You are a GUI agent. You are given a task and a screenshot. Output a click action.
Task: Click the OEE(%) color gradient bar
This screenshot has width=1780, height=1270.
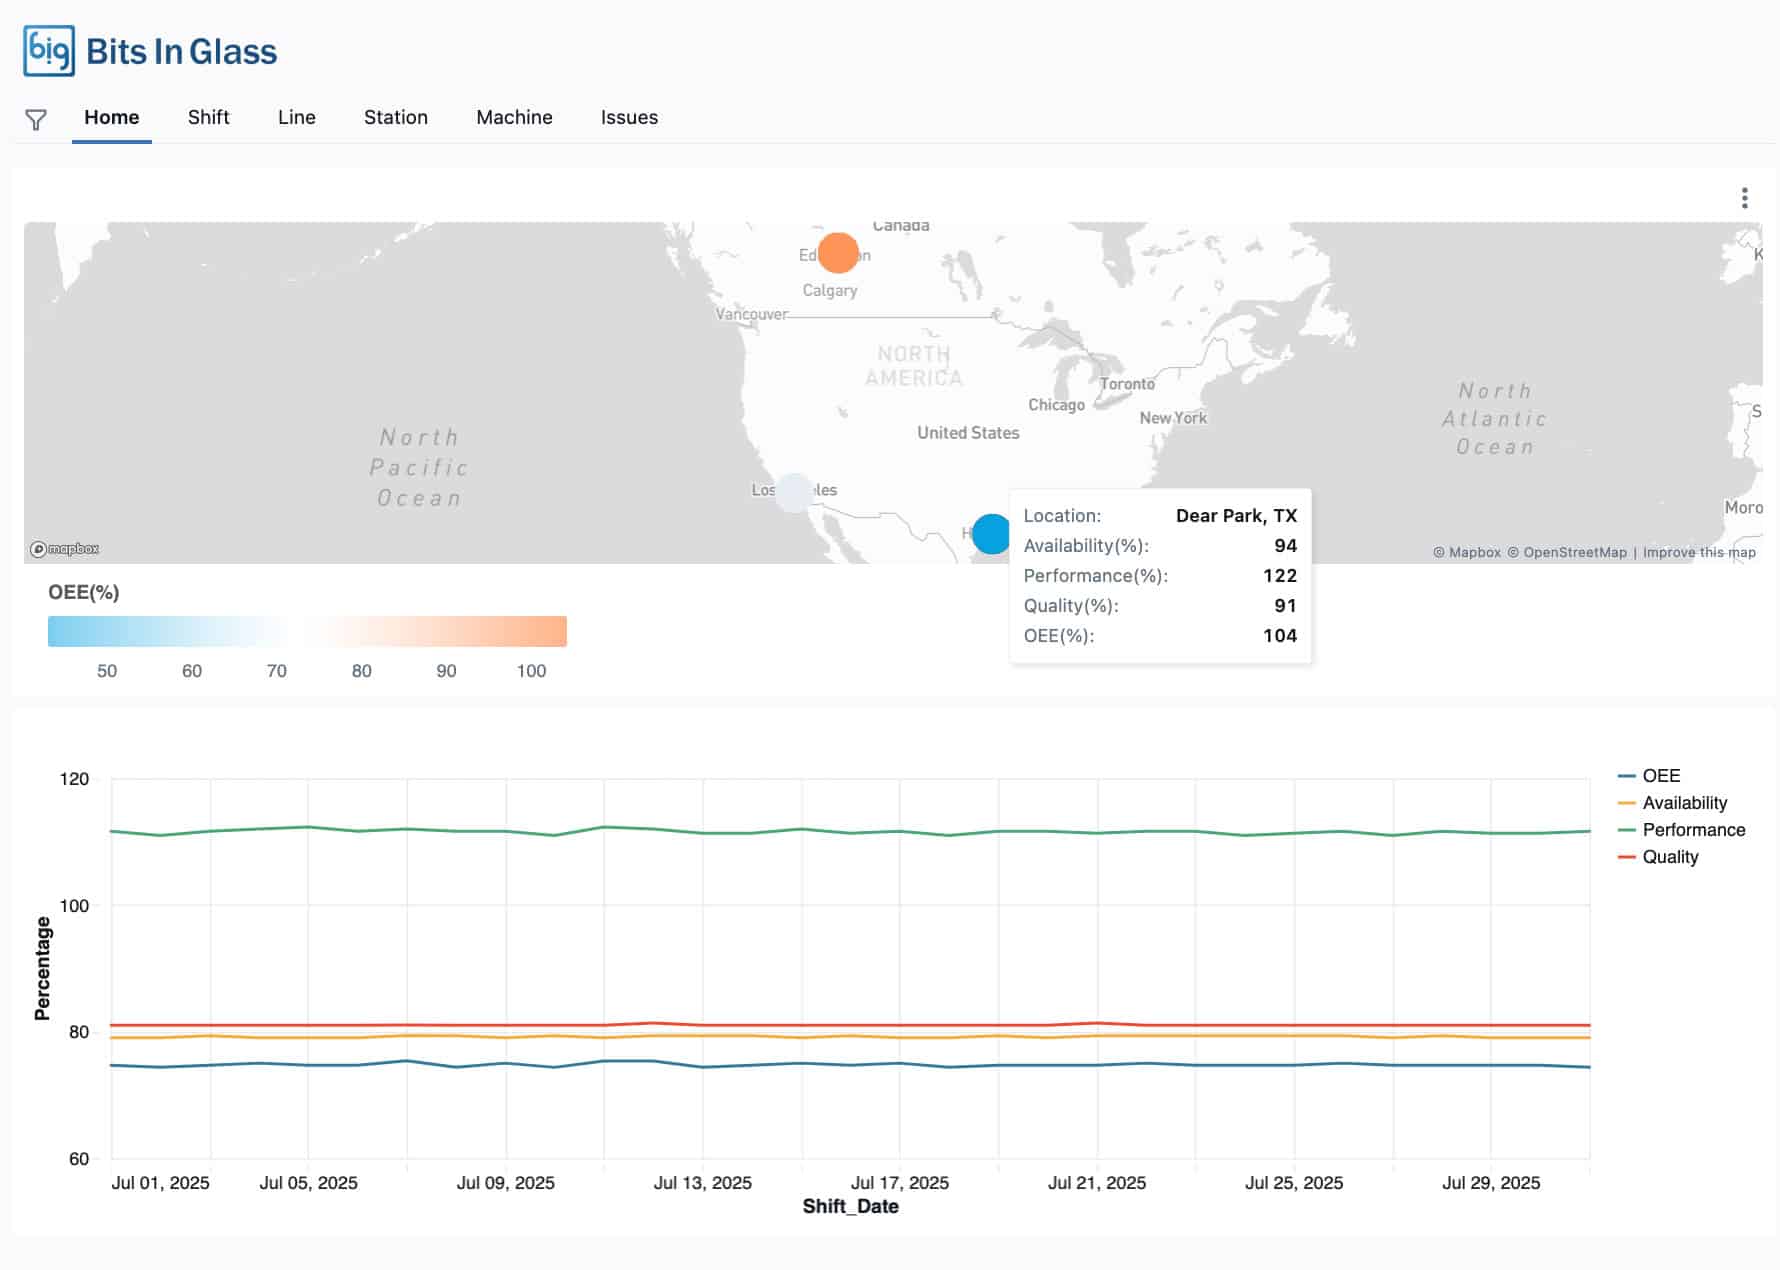[307, 631]
